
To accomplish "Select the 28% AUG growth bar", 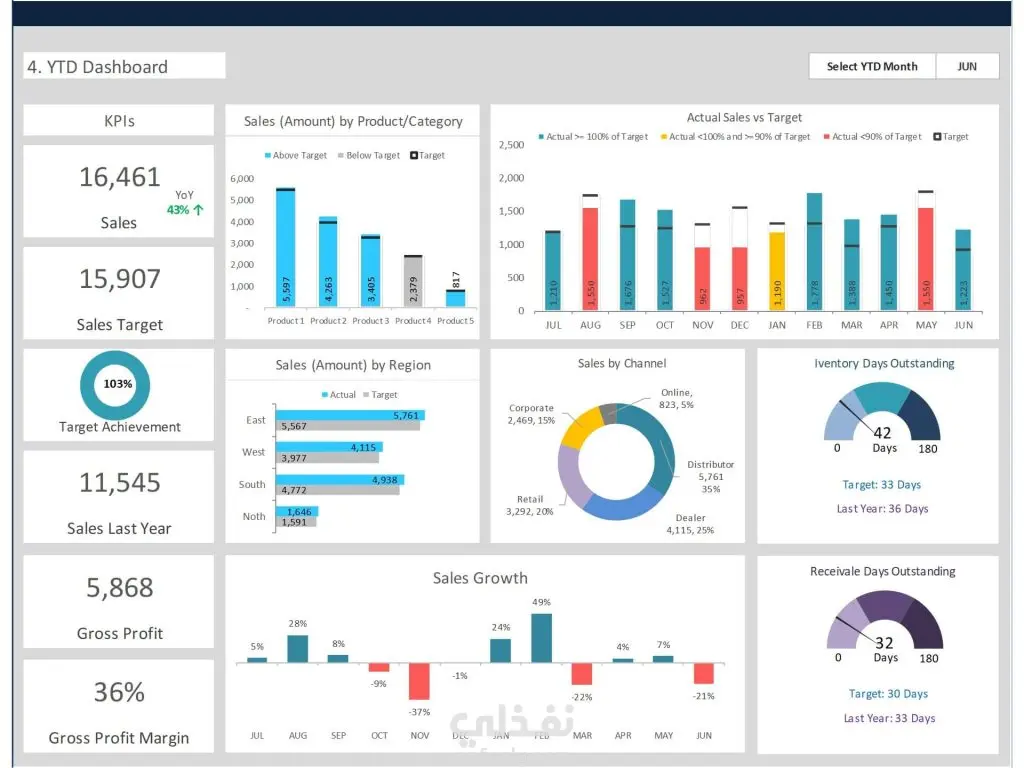I will (x=298, y=648).
